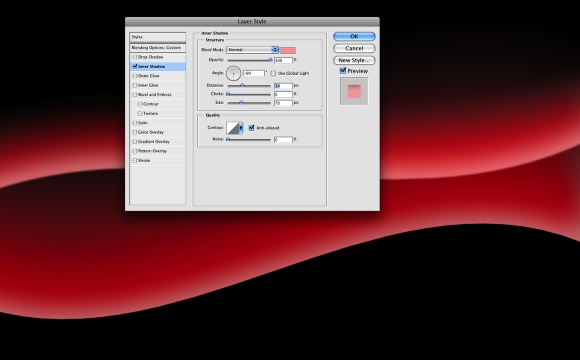Click the pink shadow color swatch
580x360 pixels.
pos(288,50)
